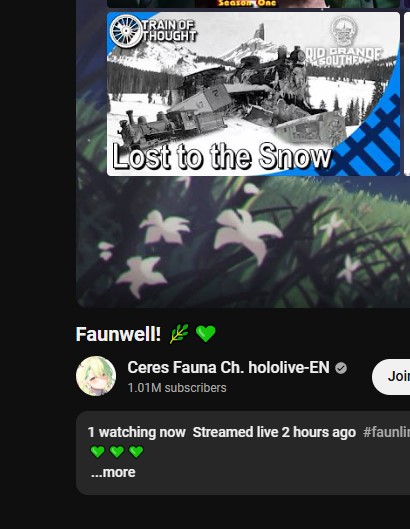This screenshot has height=529, width=410.
Task: Click green heart beside Faunwell title
Action: click(x=206, y=334)
